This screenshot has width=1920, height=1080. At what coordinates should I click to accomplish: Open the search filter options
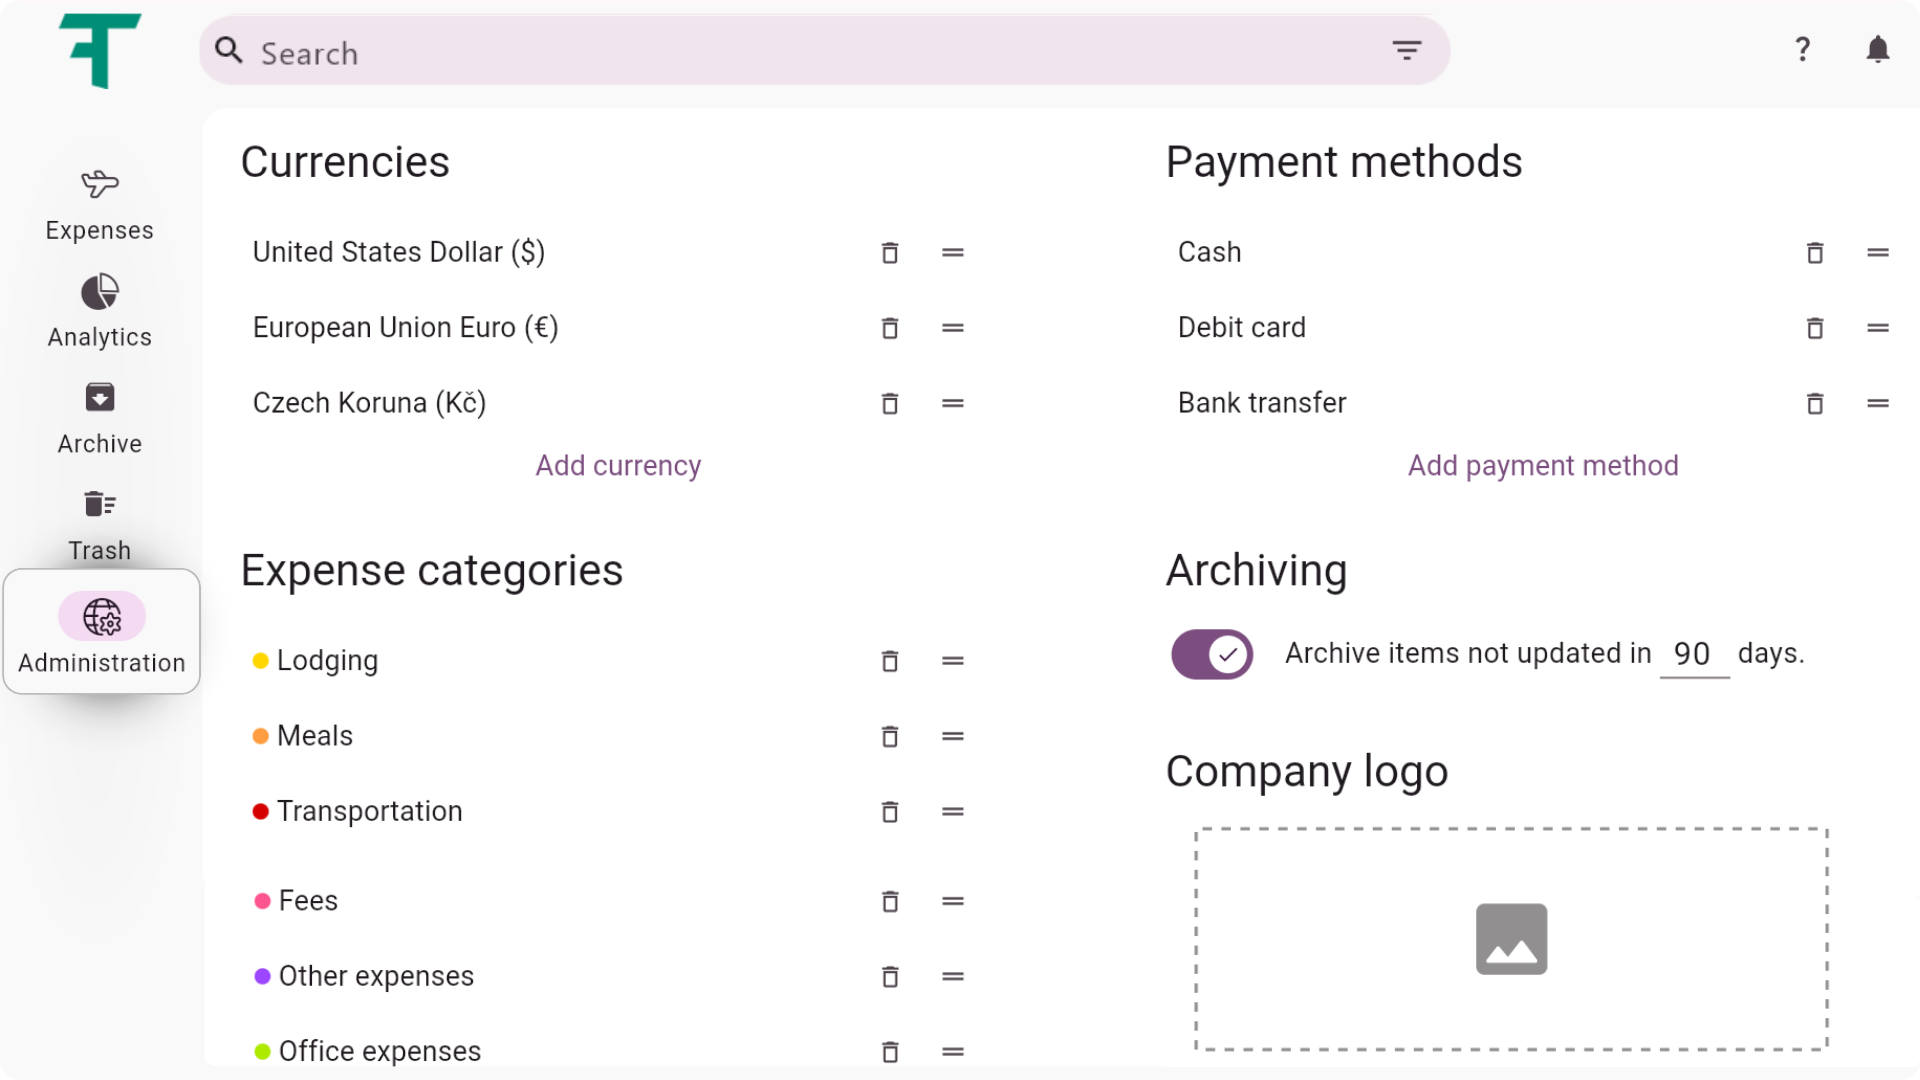[x=1407, y=49]
